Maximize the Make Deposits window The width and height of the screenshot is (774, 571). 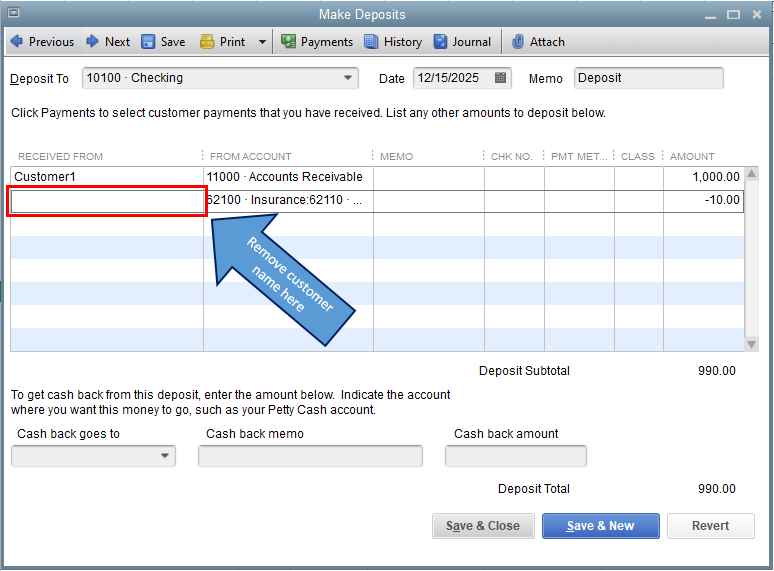[x=734, y=14]
